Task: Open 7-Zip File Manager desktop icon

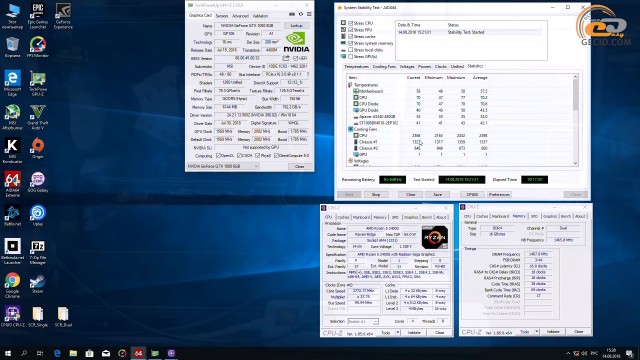Action: [38, 252]
